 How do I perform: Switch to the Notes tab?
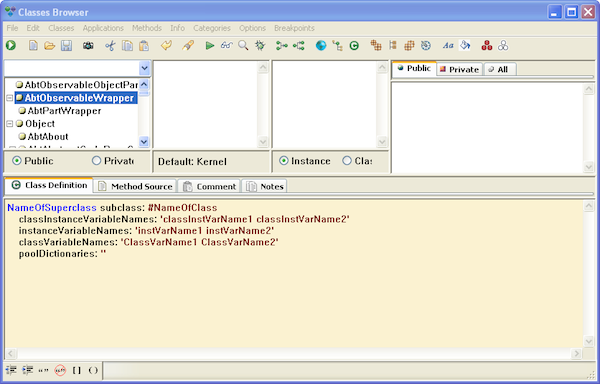pos(264,186)
